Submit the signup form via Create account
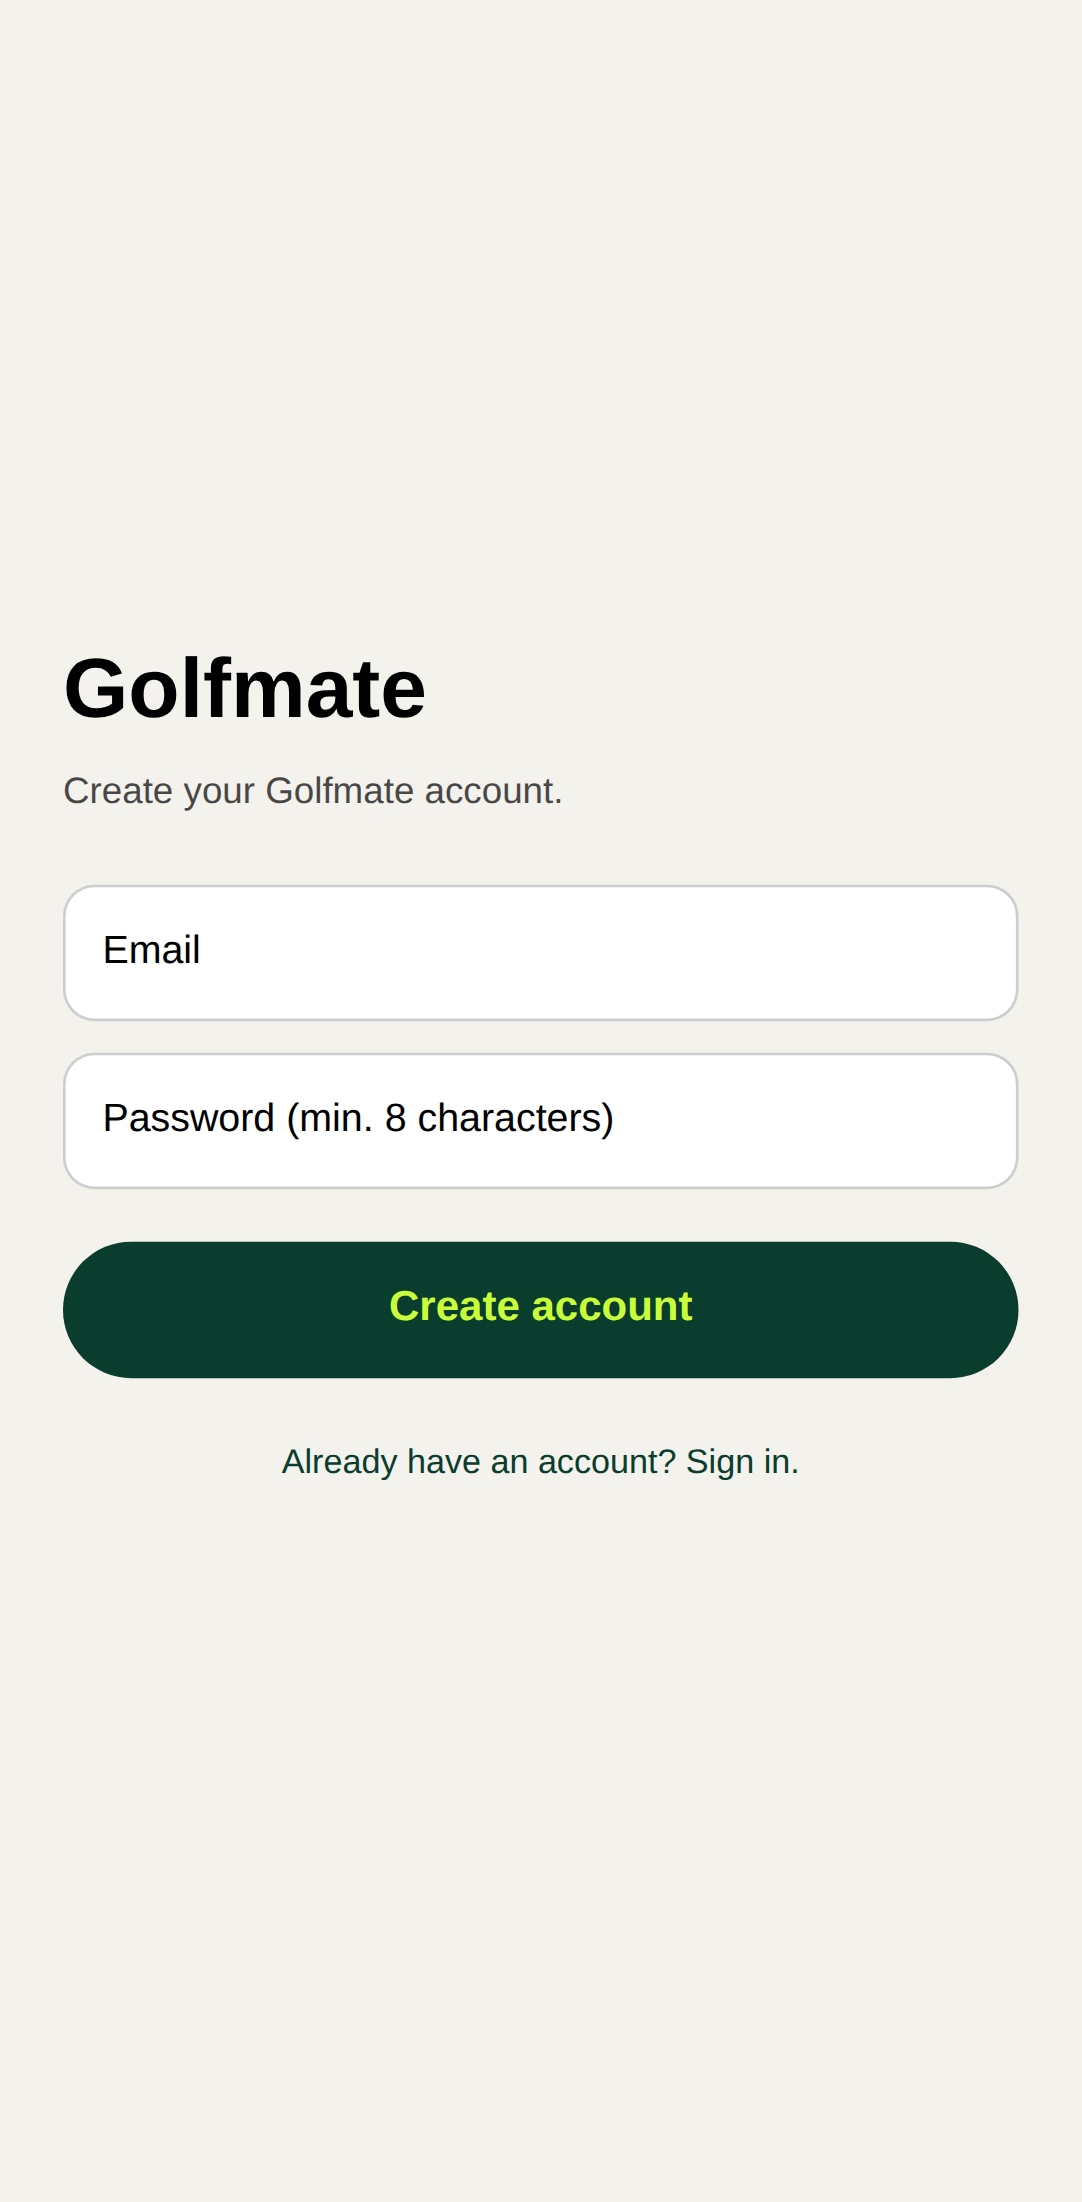 point(540,1308)
